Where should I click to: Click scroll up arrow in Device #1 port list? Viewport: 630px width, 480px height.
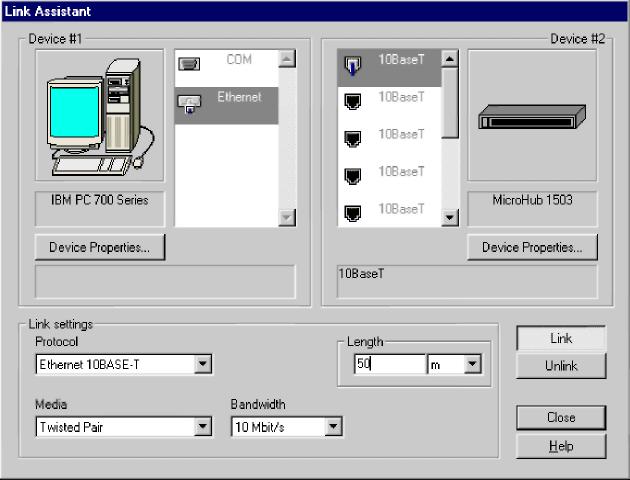287,59
